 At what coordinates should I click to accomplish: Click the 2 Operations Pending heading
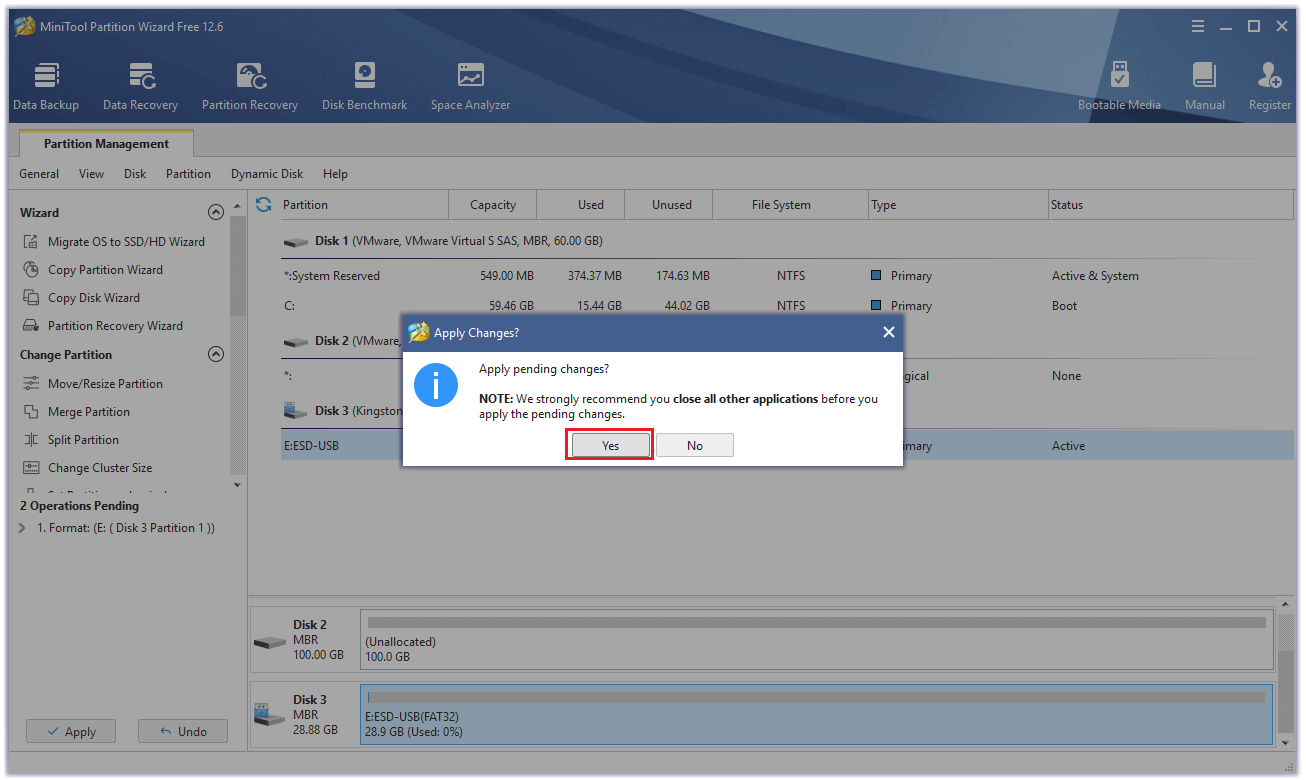79,506
